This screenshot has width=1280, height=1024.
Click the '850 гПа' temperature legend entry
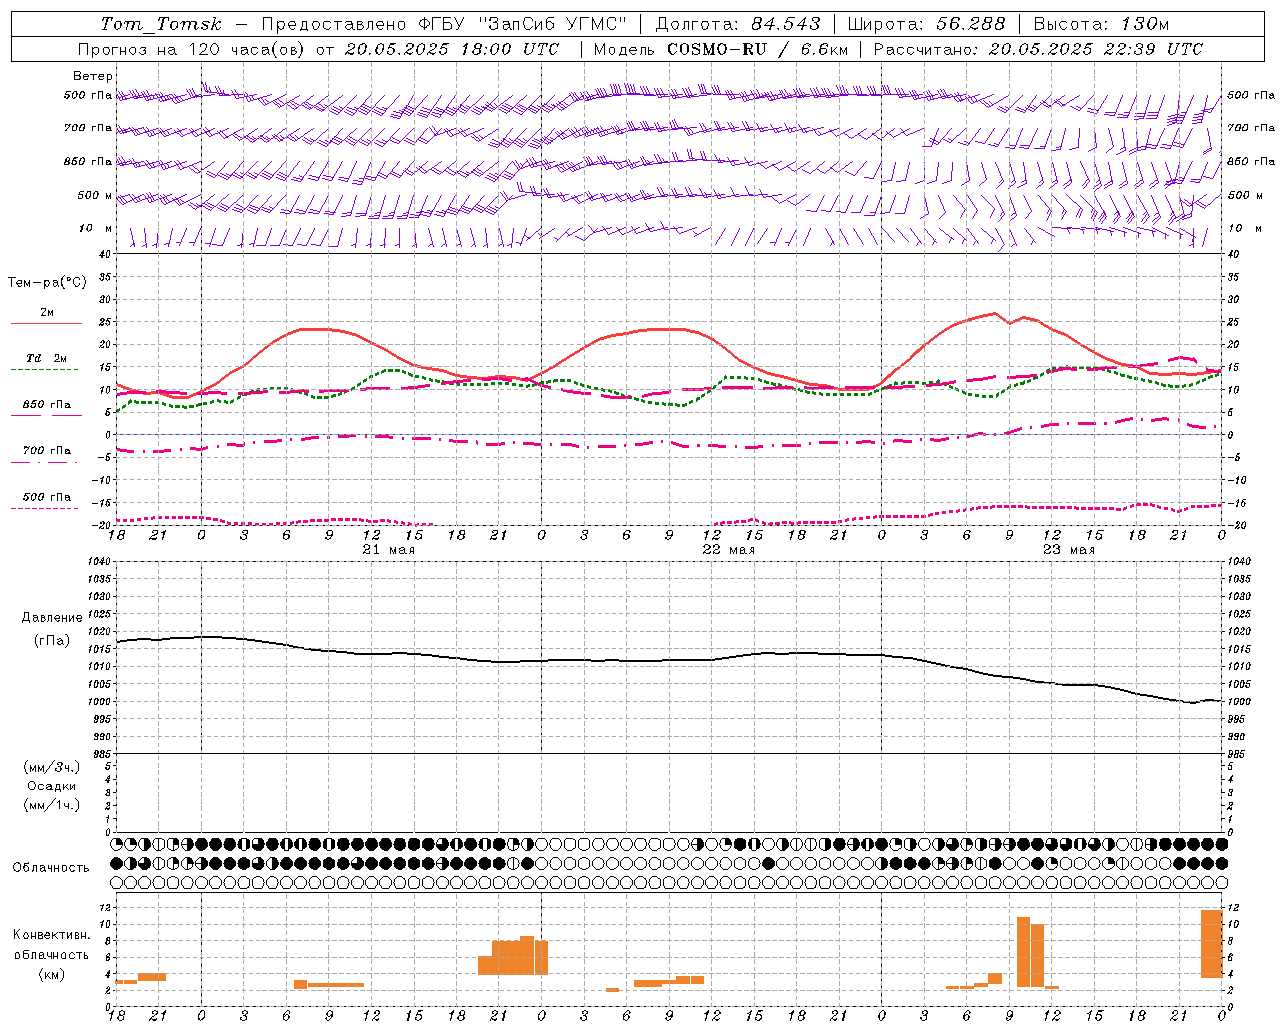[46, 404]
